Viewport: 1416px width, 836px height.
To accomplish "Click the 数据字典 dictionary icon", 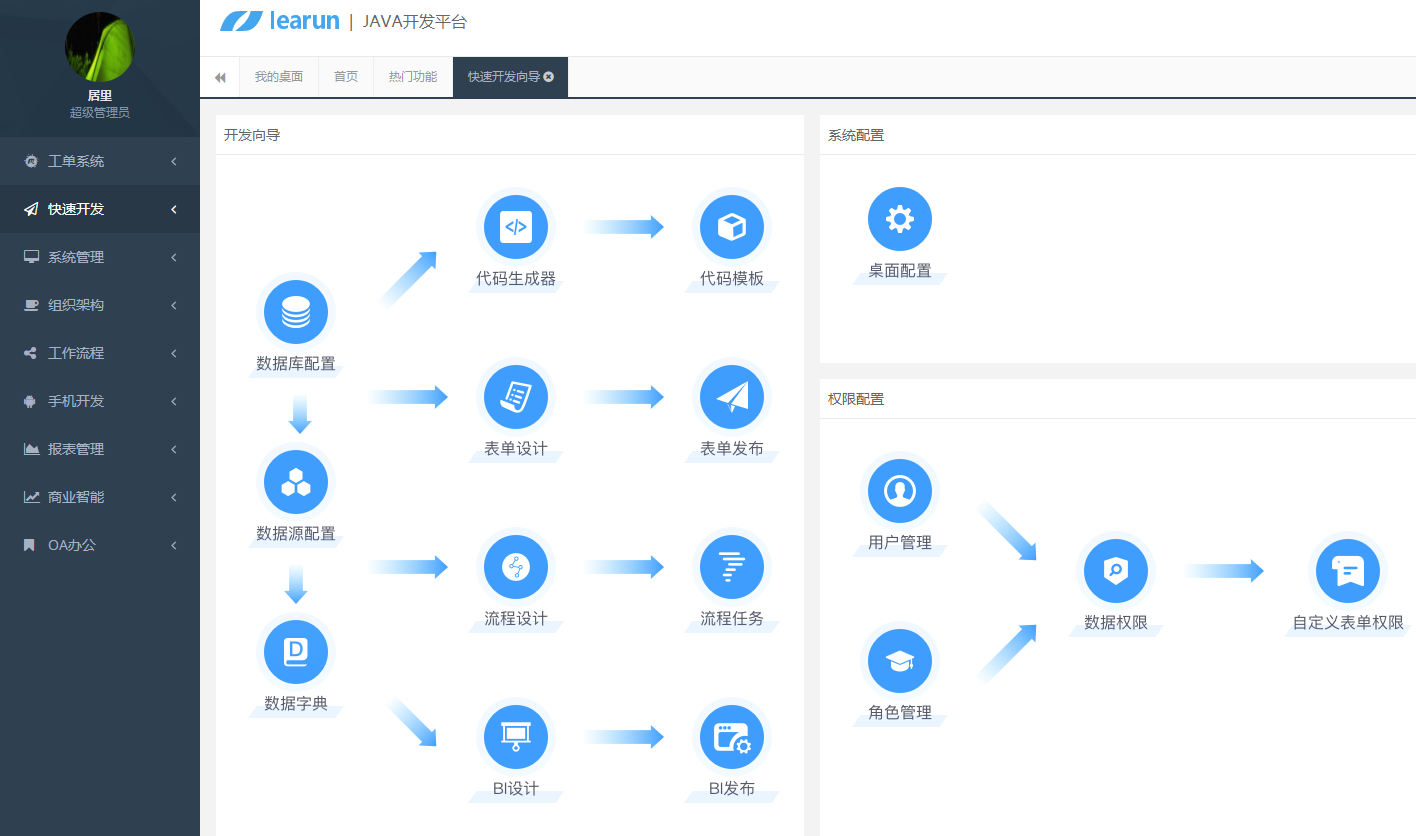I will 296,652.
